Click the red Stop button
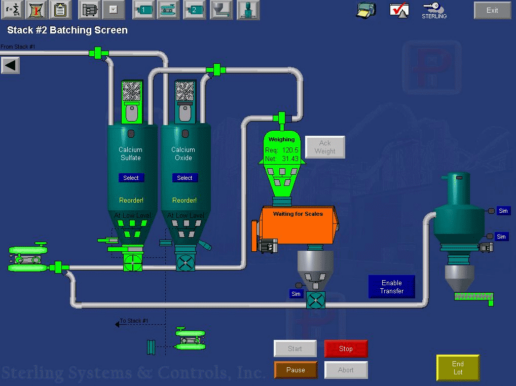The height and width of the screenshot is (386, 516). 346,349
